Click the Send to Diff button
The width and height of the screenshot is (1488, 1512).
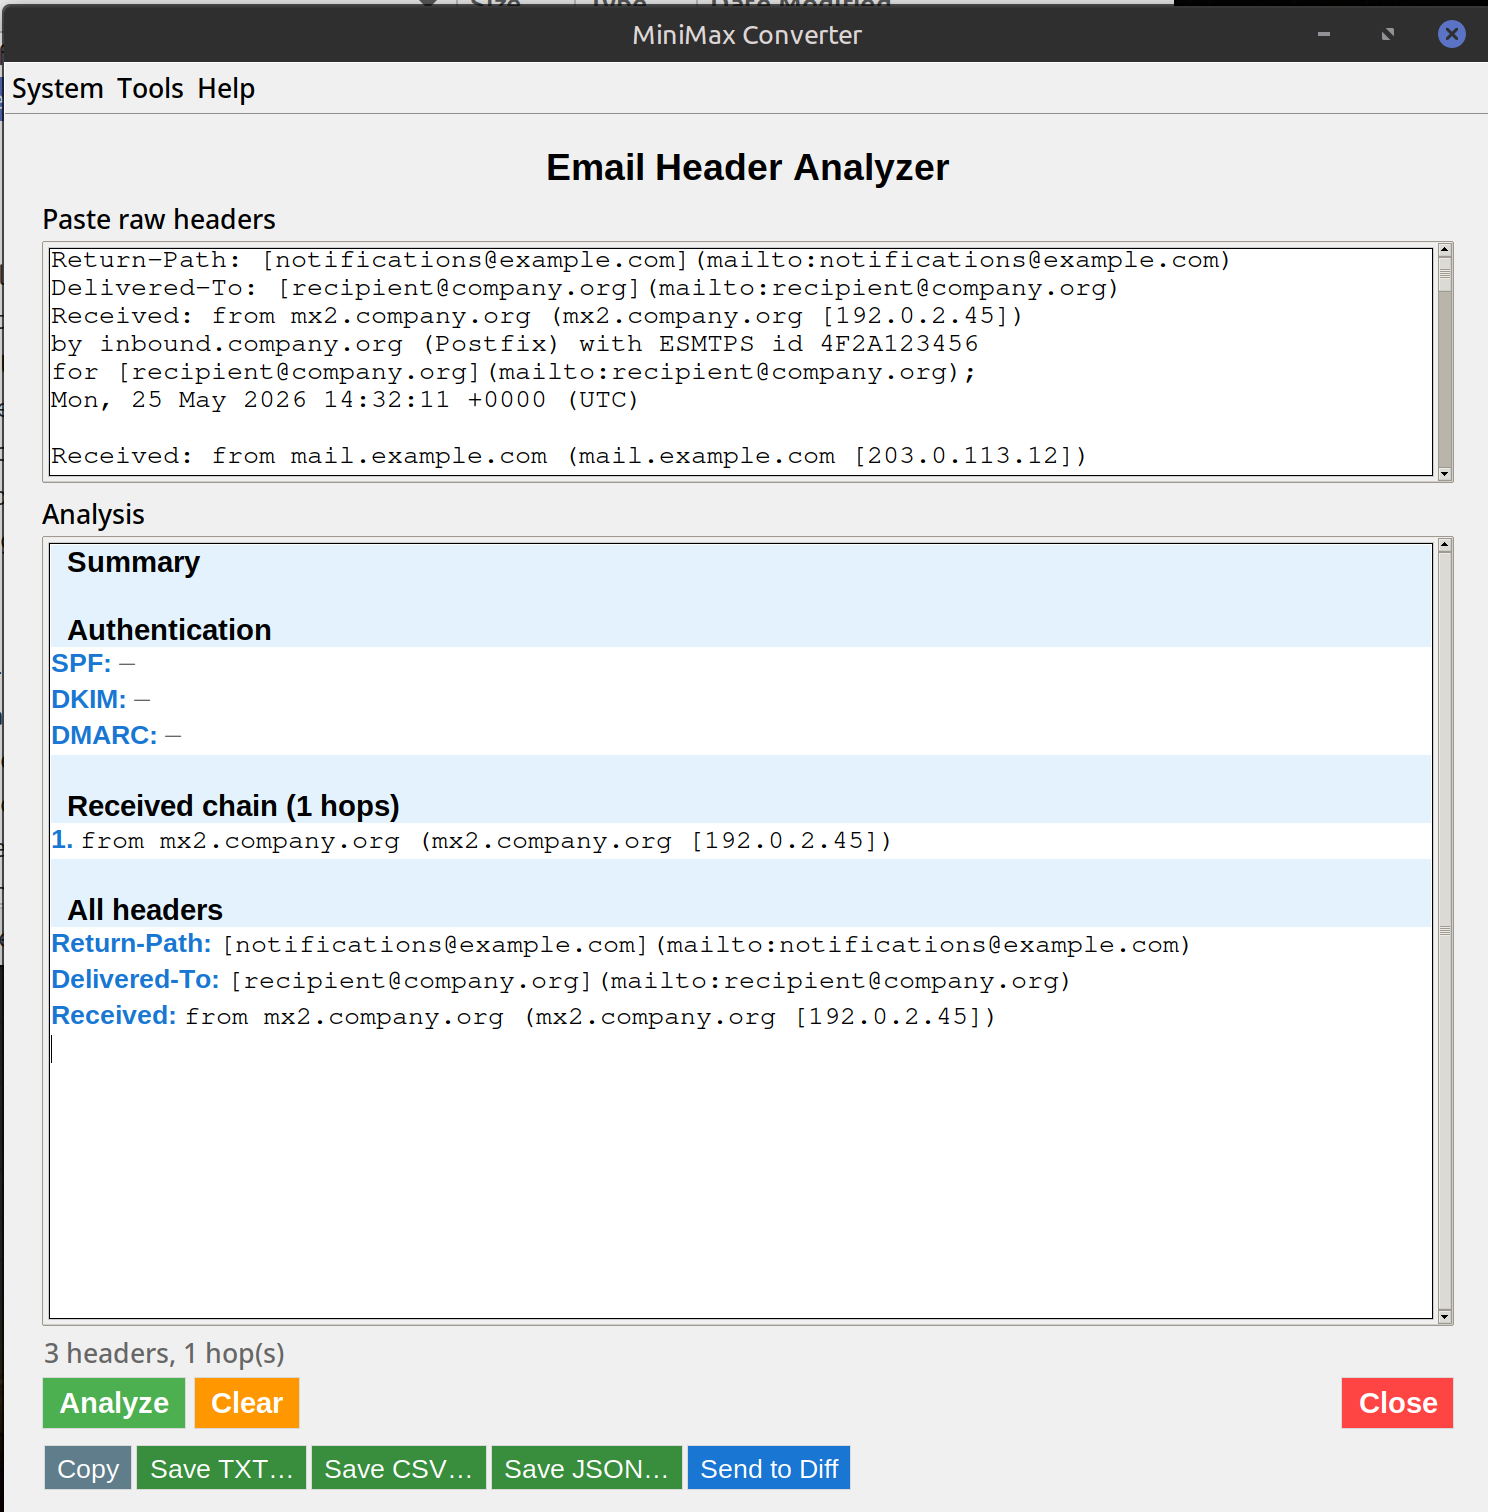(769, 1468)
